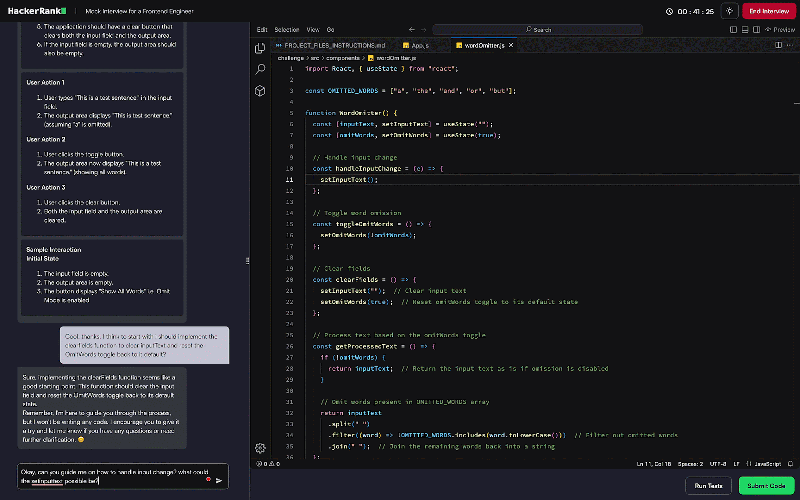
Task: Send the chat message arrow icon
Action: click(219, 480)
